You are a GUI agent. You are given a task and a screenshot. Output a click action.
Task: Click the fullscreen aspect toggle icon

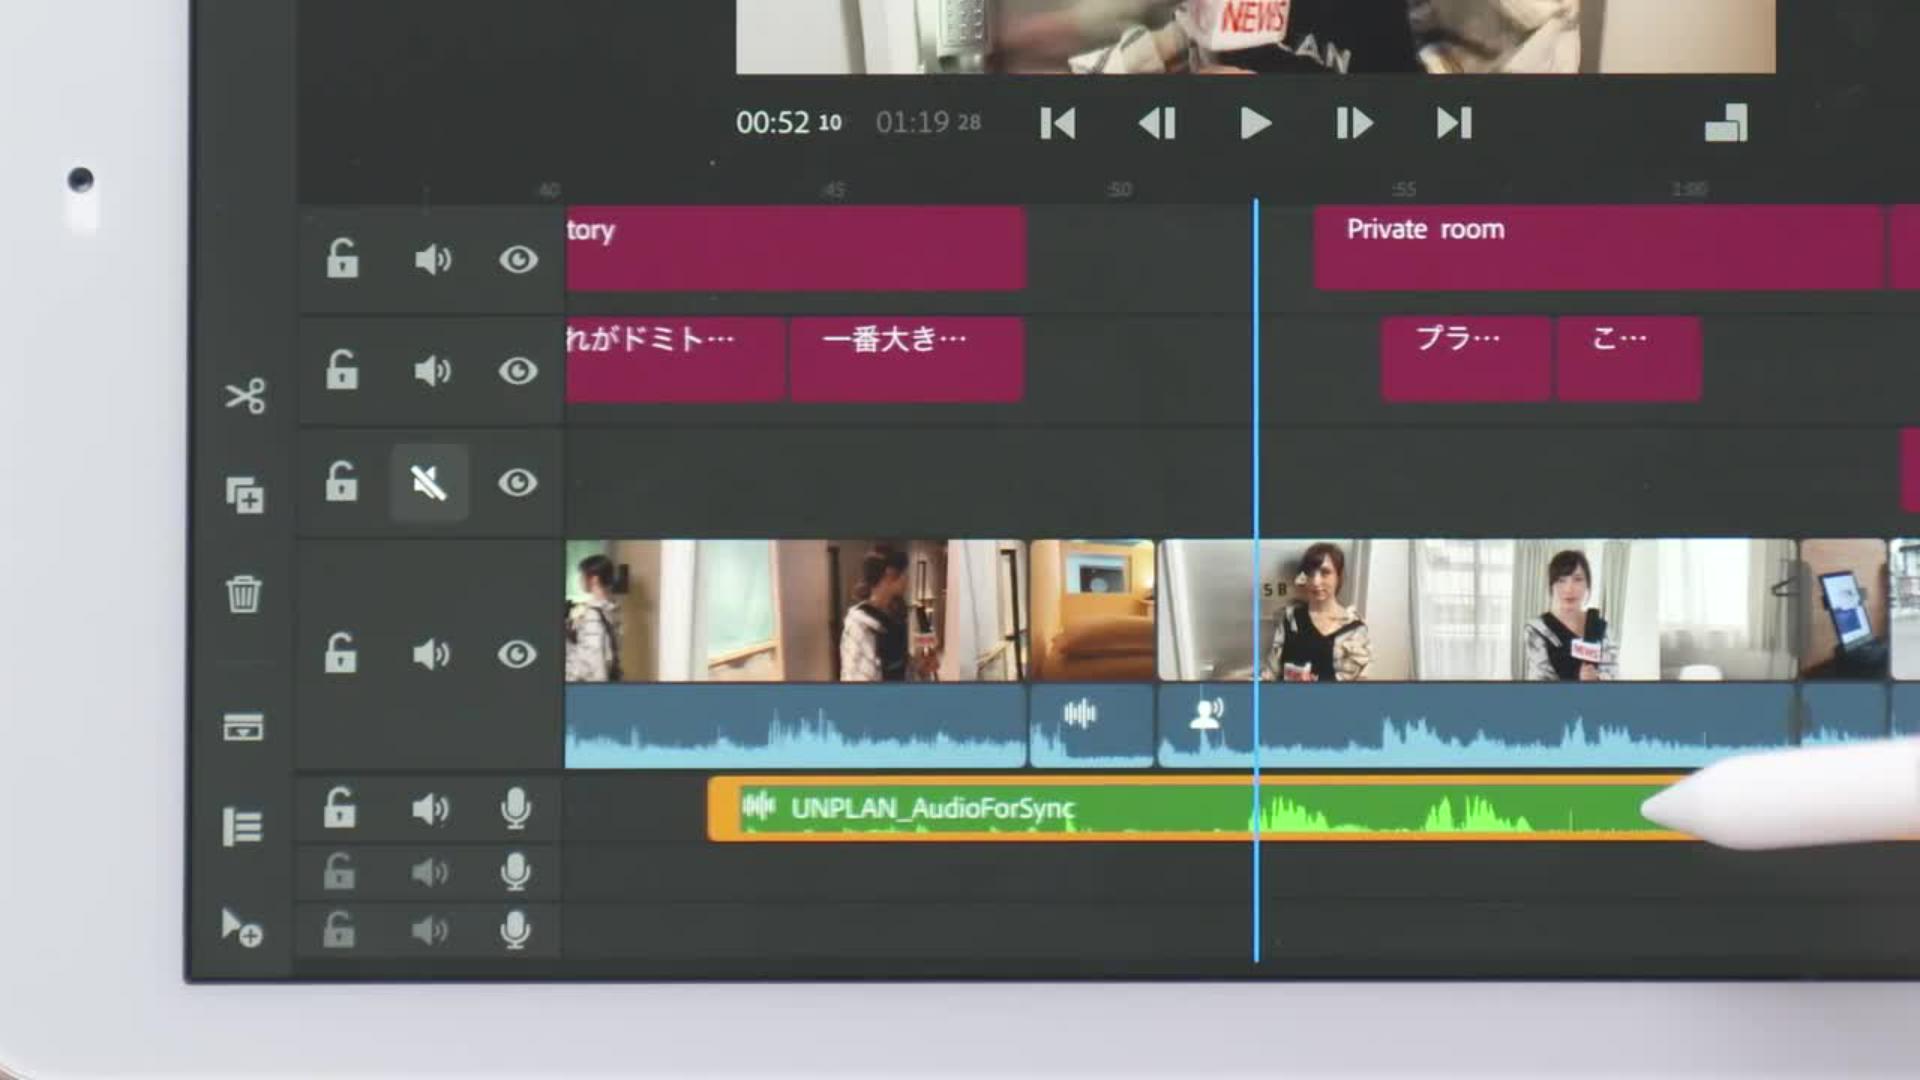coord(1726,124)
